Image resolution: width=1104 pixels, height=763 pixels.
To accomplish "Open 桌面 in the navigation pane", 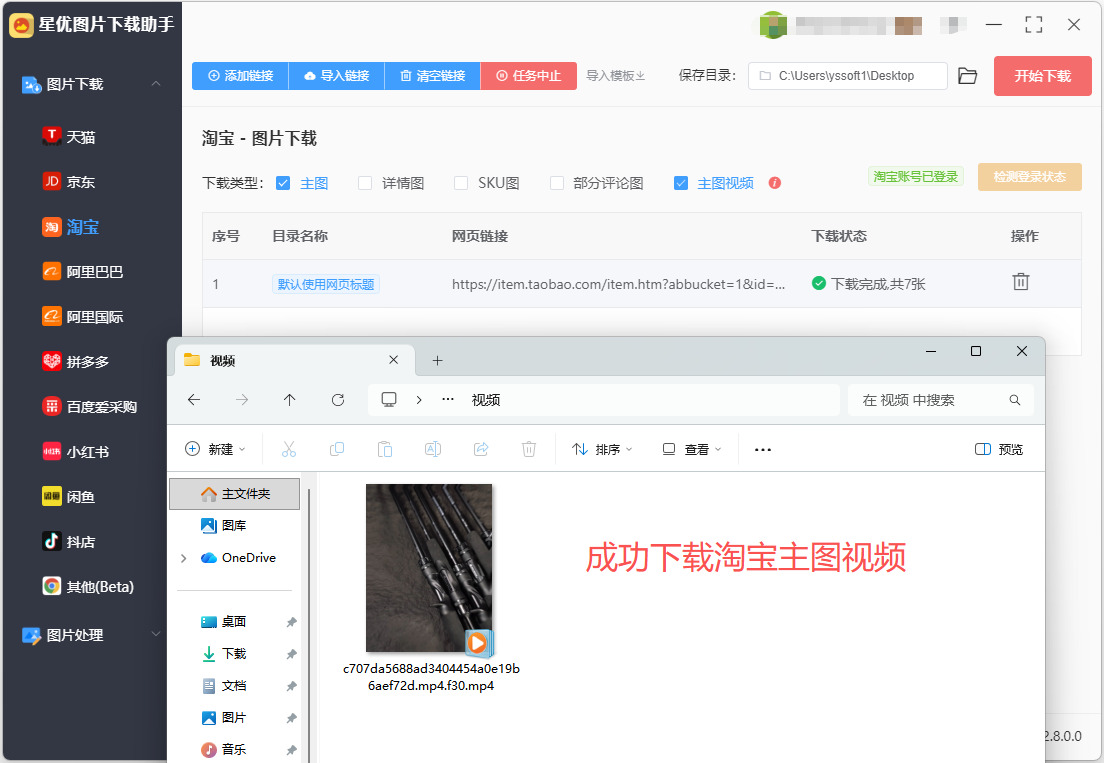I will (x=224, y=622).
